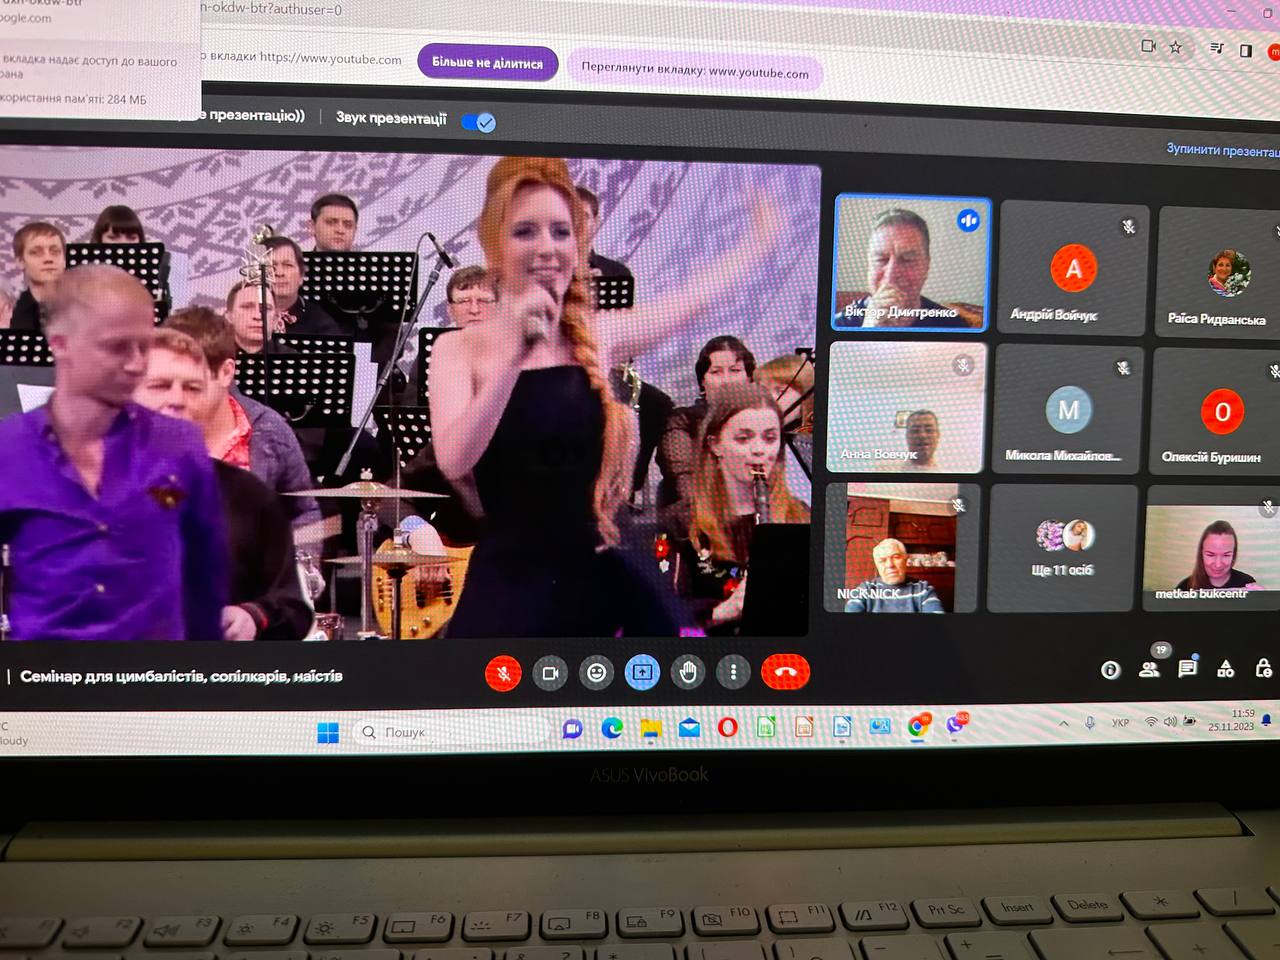Select Анна Вовчук participant tile

[906, 407]
